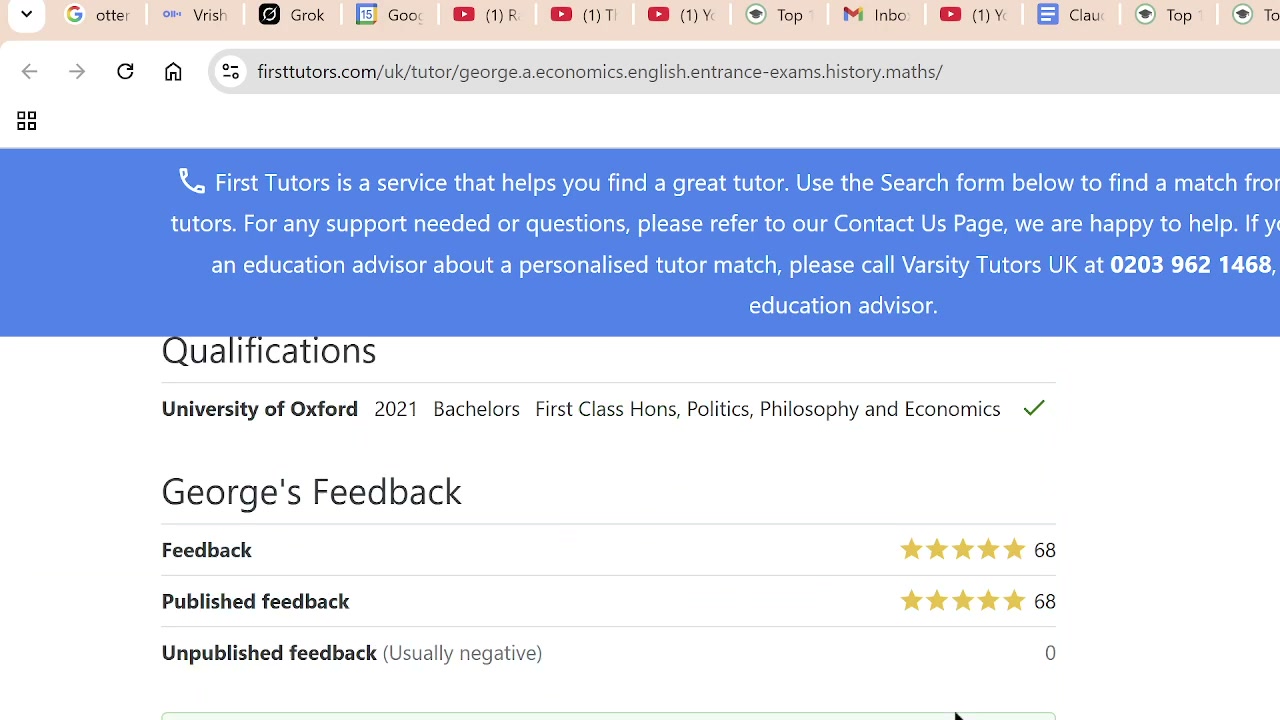Image resolution: width=1280 pixels, height=720 pixels.
Task: Click the browser forward arrow
Action: pos(77,72)
